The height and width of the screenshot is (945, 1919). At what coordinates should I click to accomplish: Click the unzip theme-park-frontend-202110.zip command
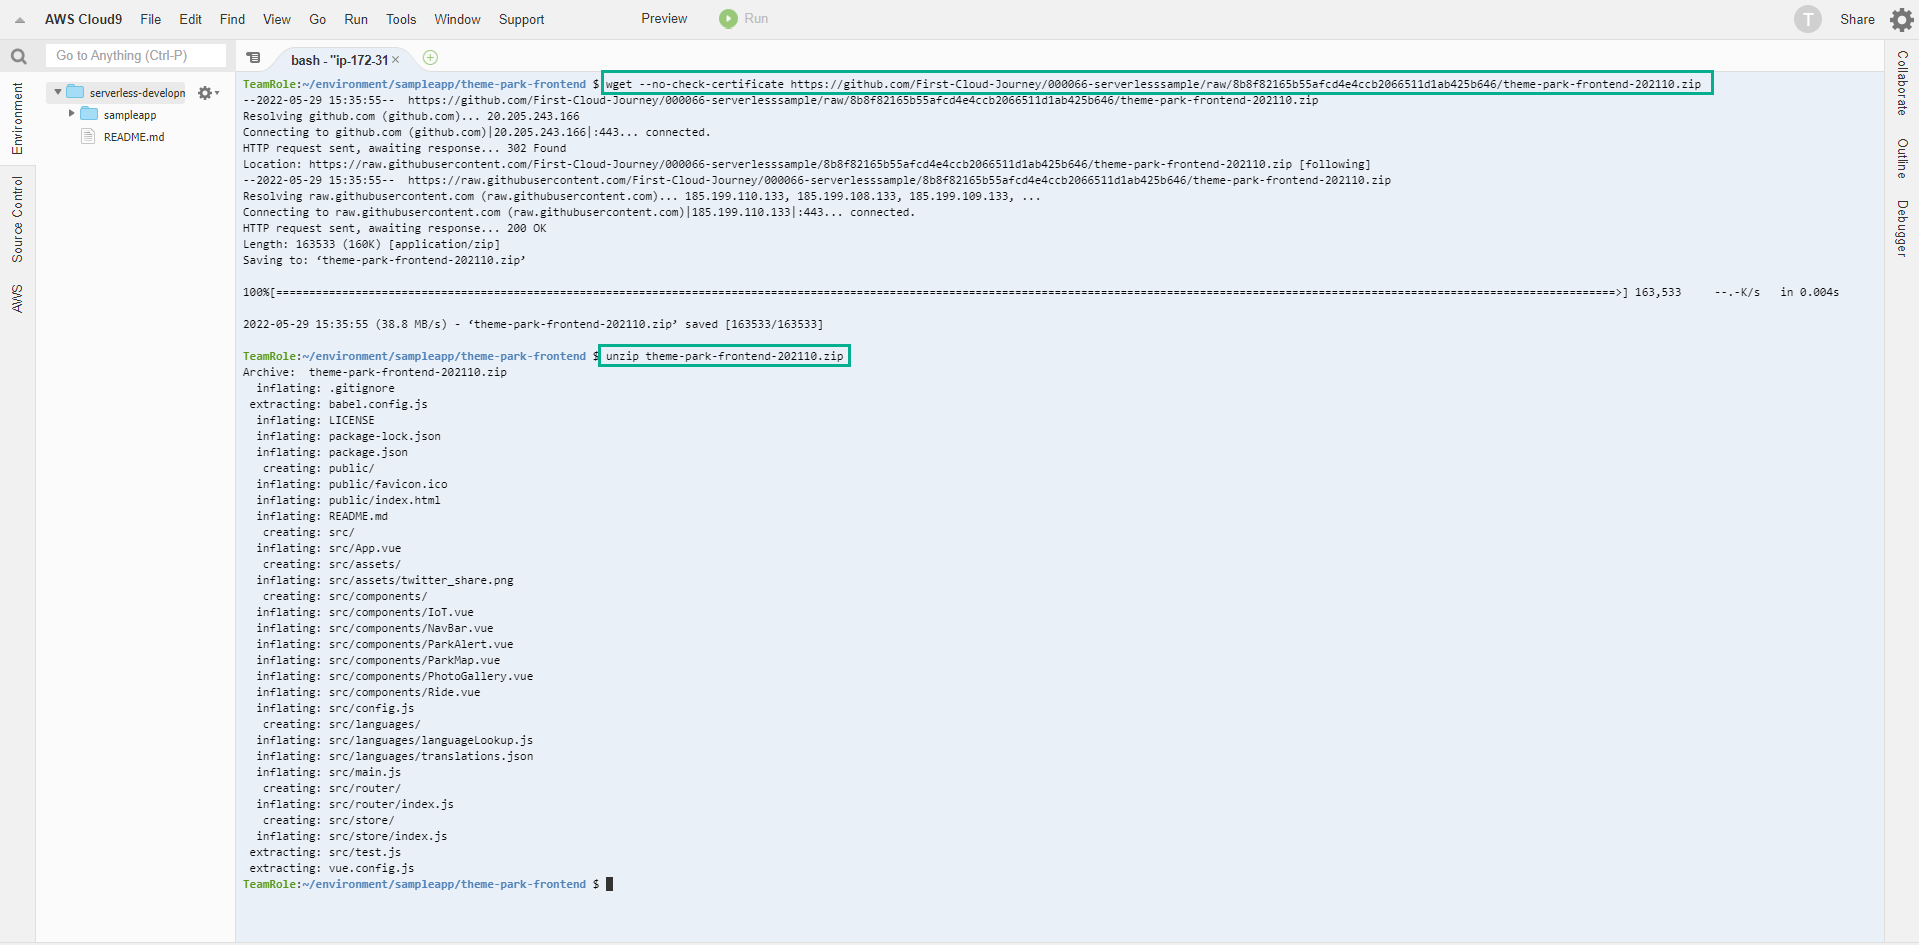click(x=724, y=356)
